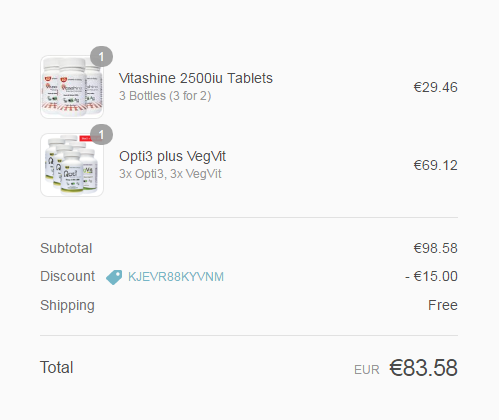Screen dimensions: 499x420
Task: Click the €83.58 total amount
Action: [x=423, y=368]
